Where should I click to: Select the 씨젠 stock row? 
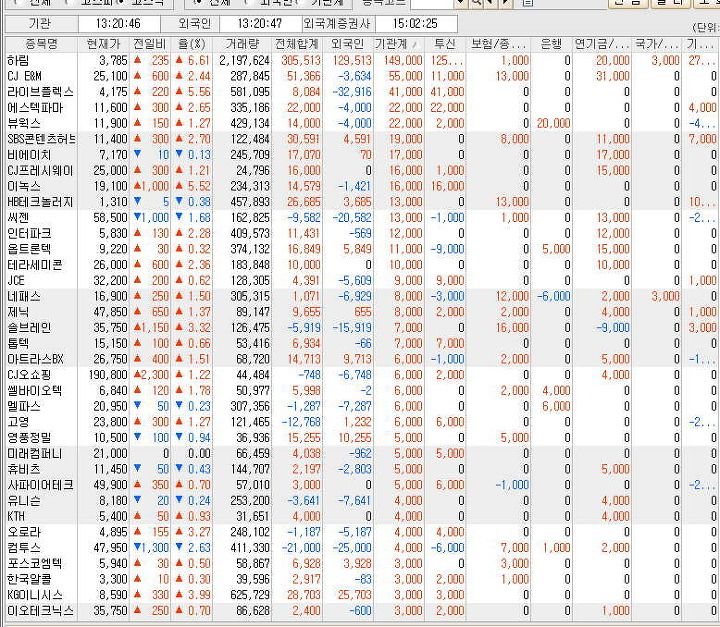click(x=363, y=217)
